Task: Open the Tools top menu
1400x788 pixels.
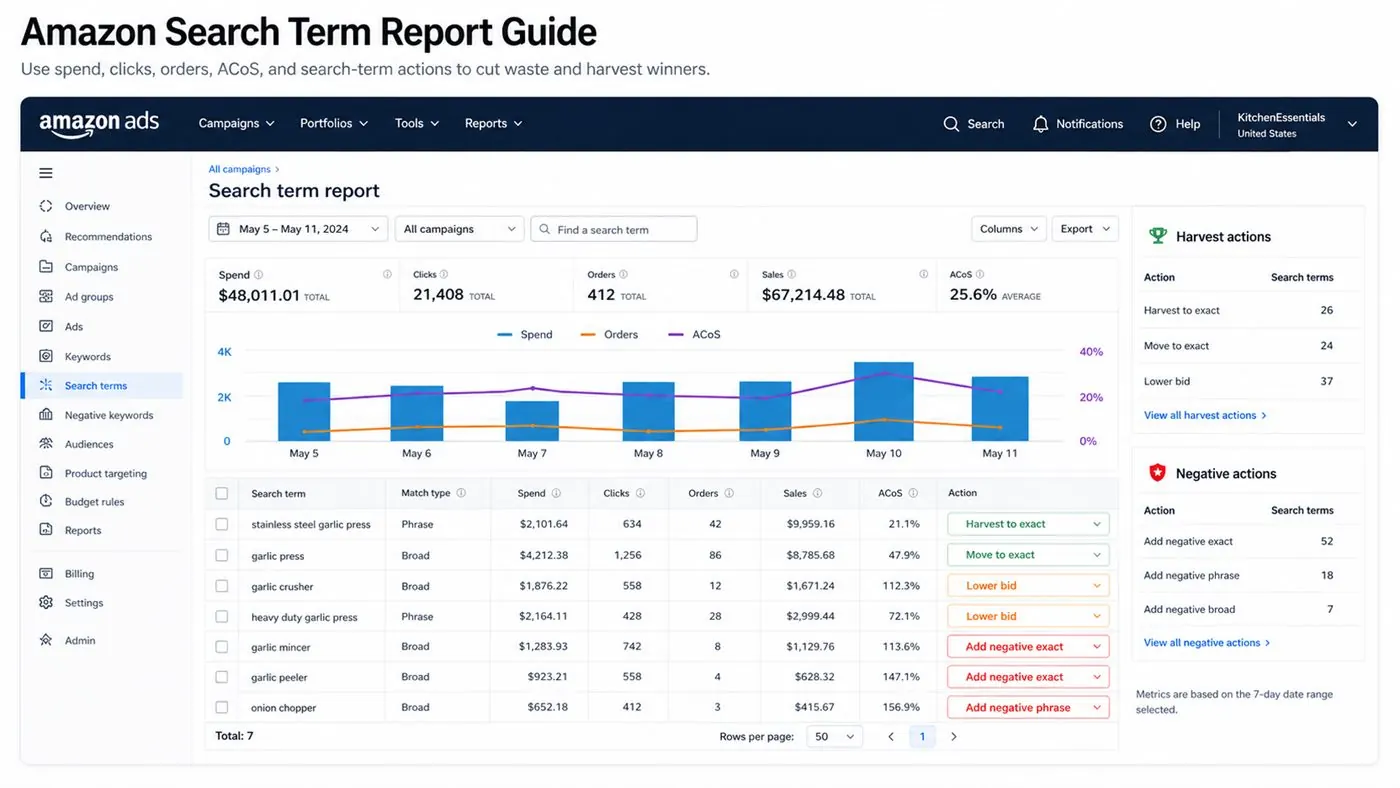Action: coord(417,124)
